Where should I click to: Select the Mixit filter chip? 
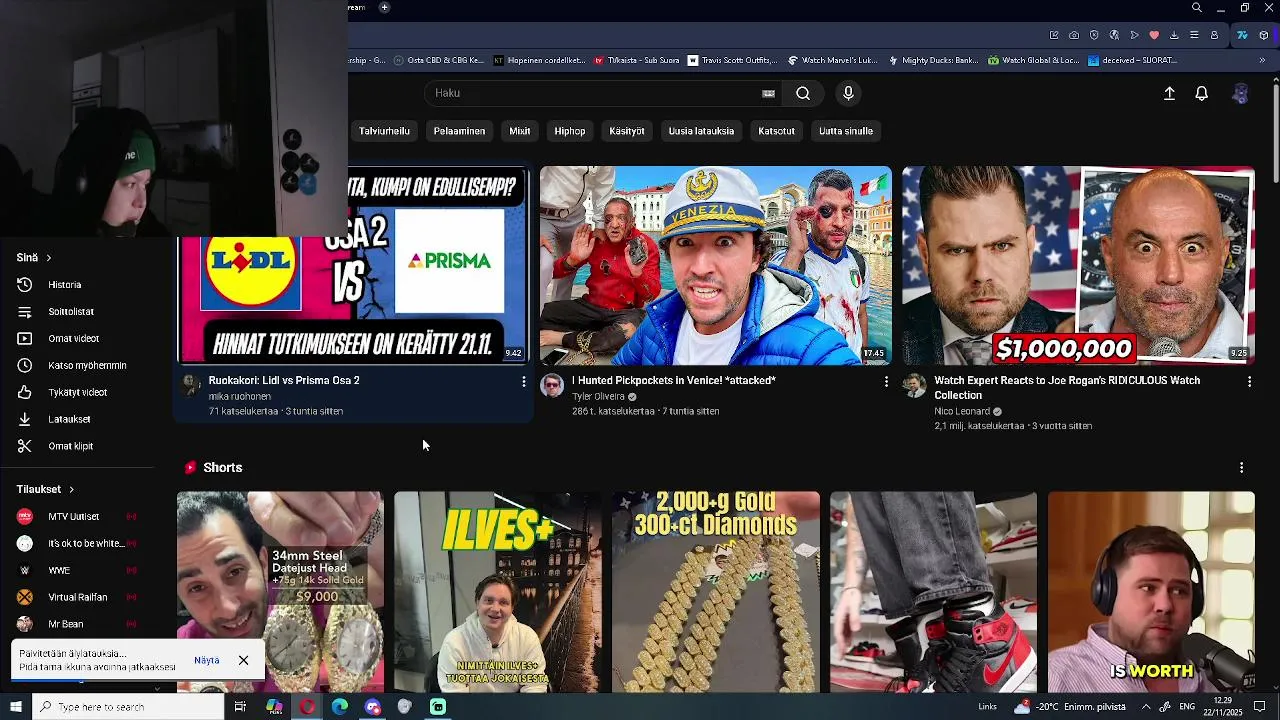tap(520, 131)
